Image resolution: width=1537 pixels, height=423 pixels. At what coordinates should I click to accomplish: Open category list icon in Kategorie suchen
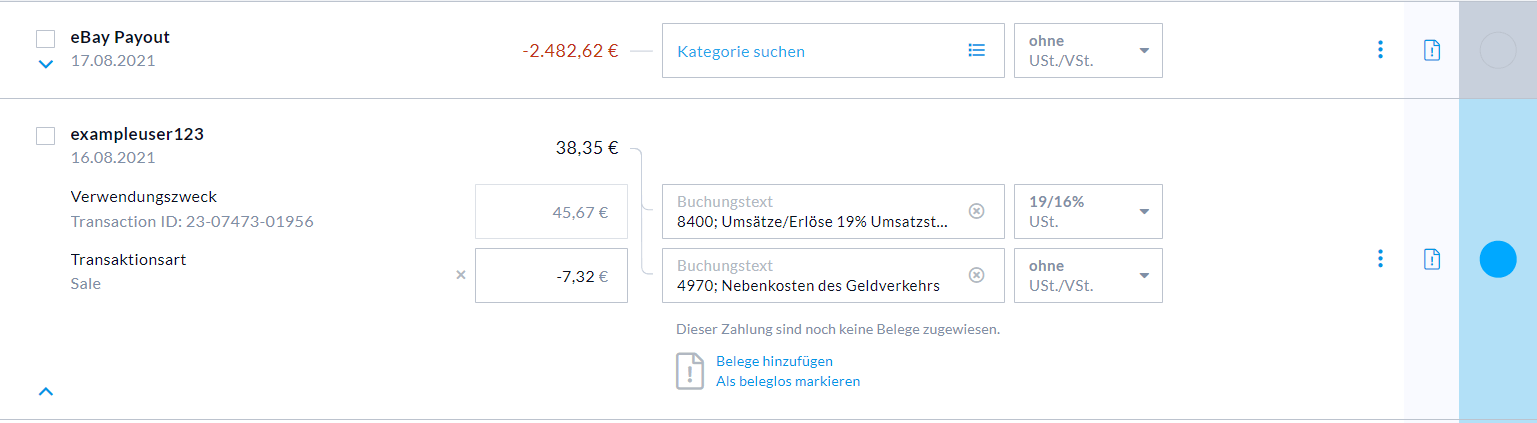977,50
